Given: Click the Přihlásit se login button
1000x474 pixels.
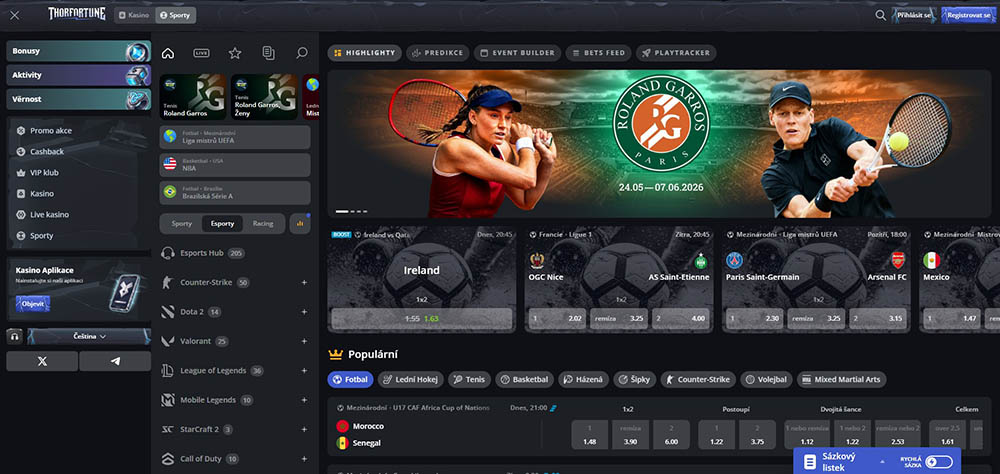Looking at the screenshot, I should click(x=914, y=15).
